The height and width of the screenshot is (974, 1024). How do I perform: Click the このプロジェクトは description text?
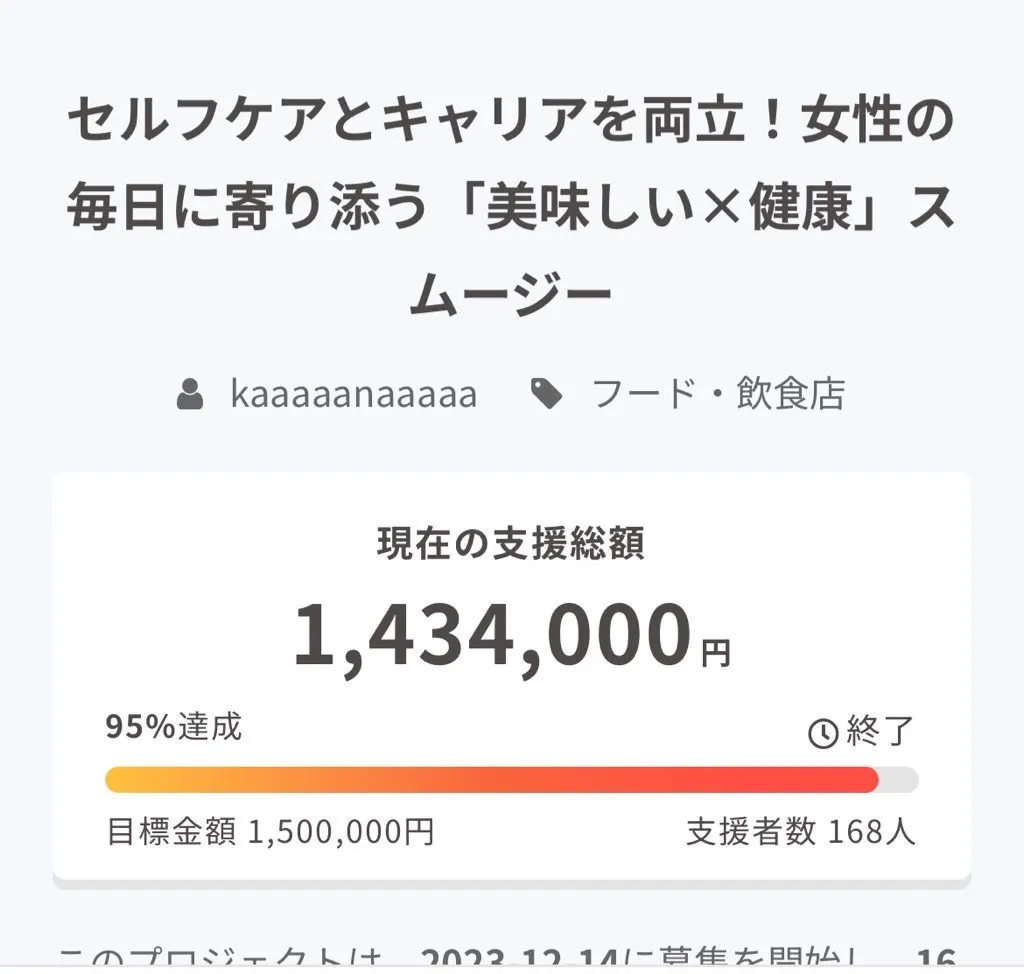[x=220, y=960]
